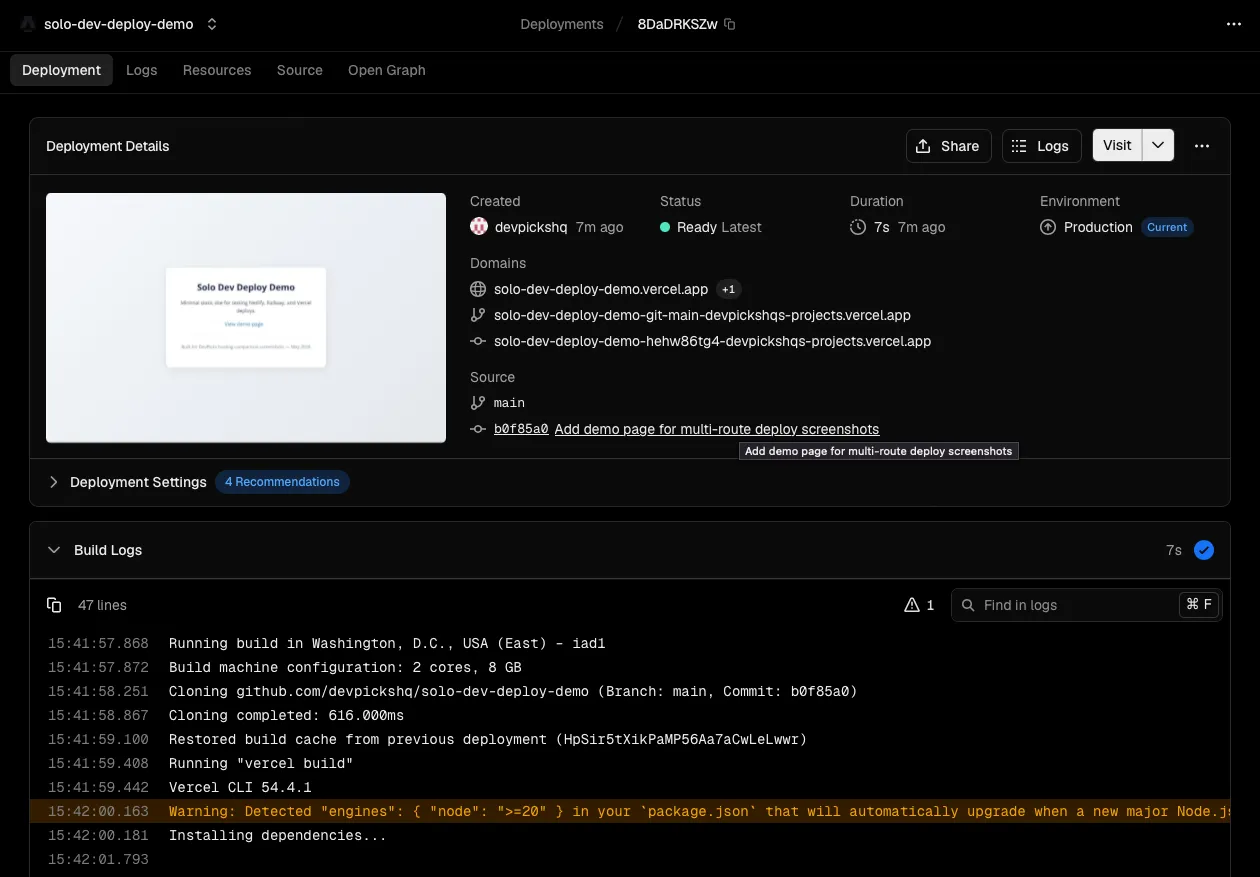1260x877 pixels.
Task: Select the 'Running build in Washington' log line
Action: 630,643
